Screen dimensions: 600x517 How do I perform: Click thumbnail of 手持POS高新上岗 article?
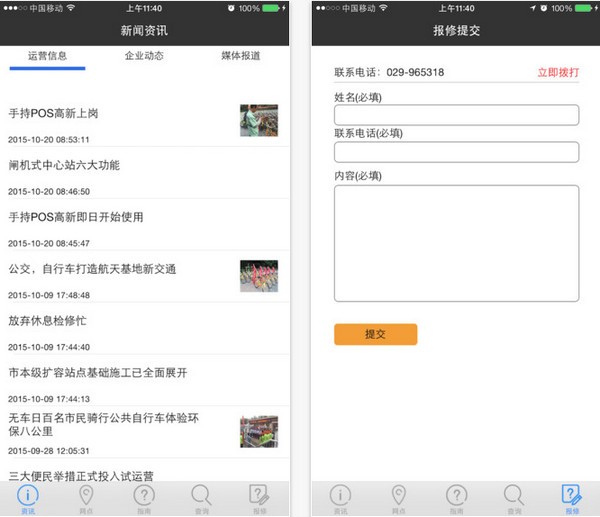pos(259,120)
